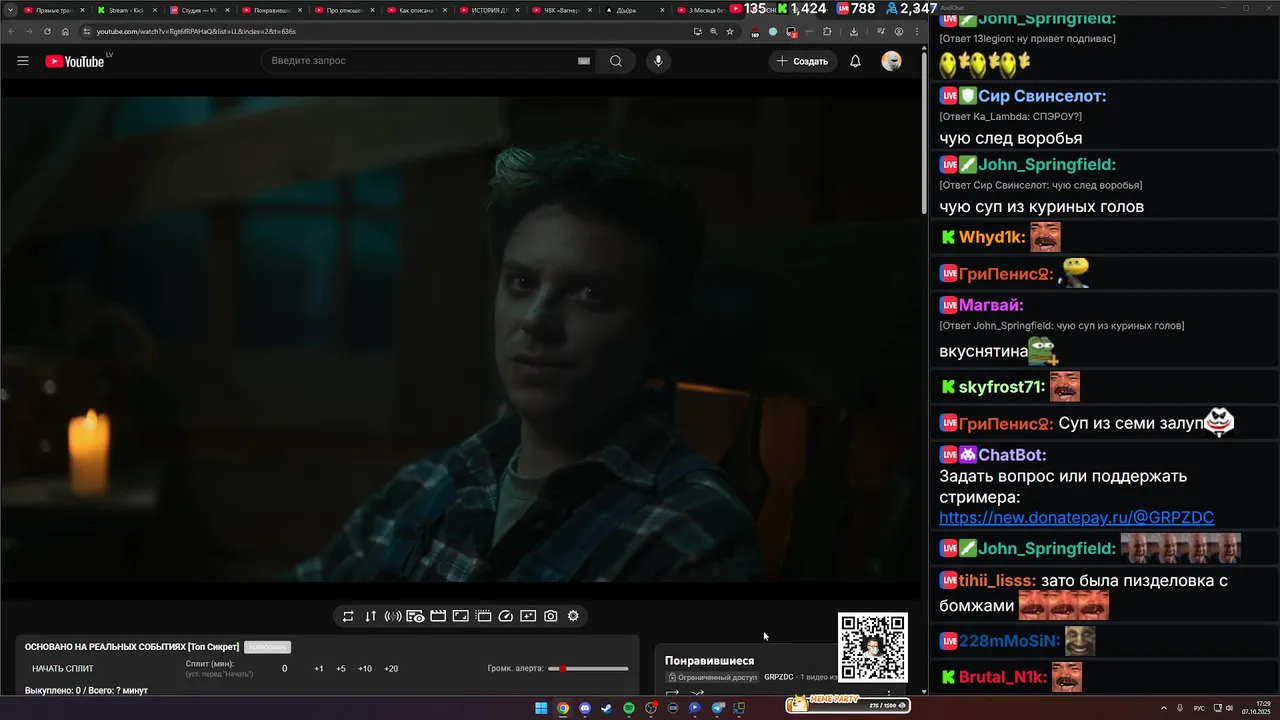This screenshot has width=1280, height=720.
Task: Switch to the 'Про отношения' tab
Action: point(346,10)
